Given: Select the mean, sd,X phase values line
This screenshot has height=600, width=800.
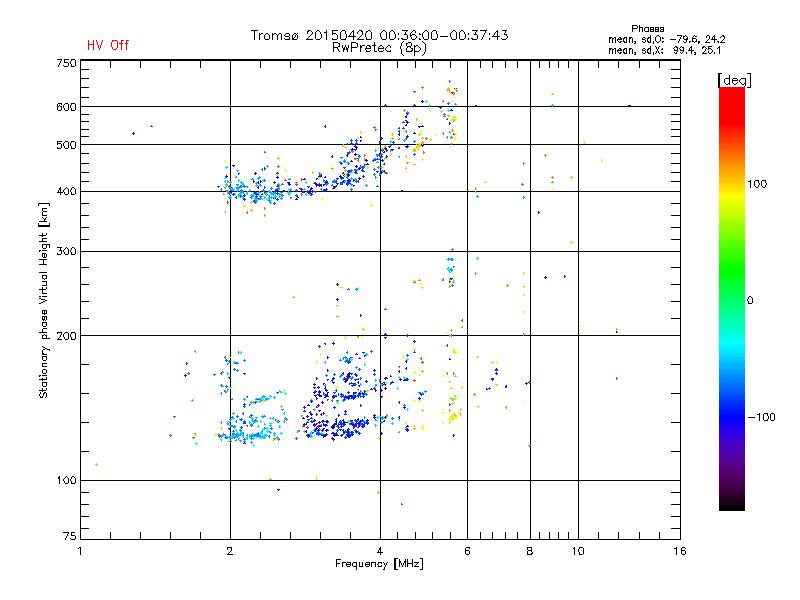Looking at the screenshot, I should 665,50.
